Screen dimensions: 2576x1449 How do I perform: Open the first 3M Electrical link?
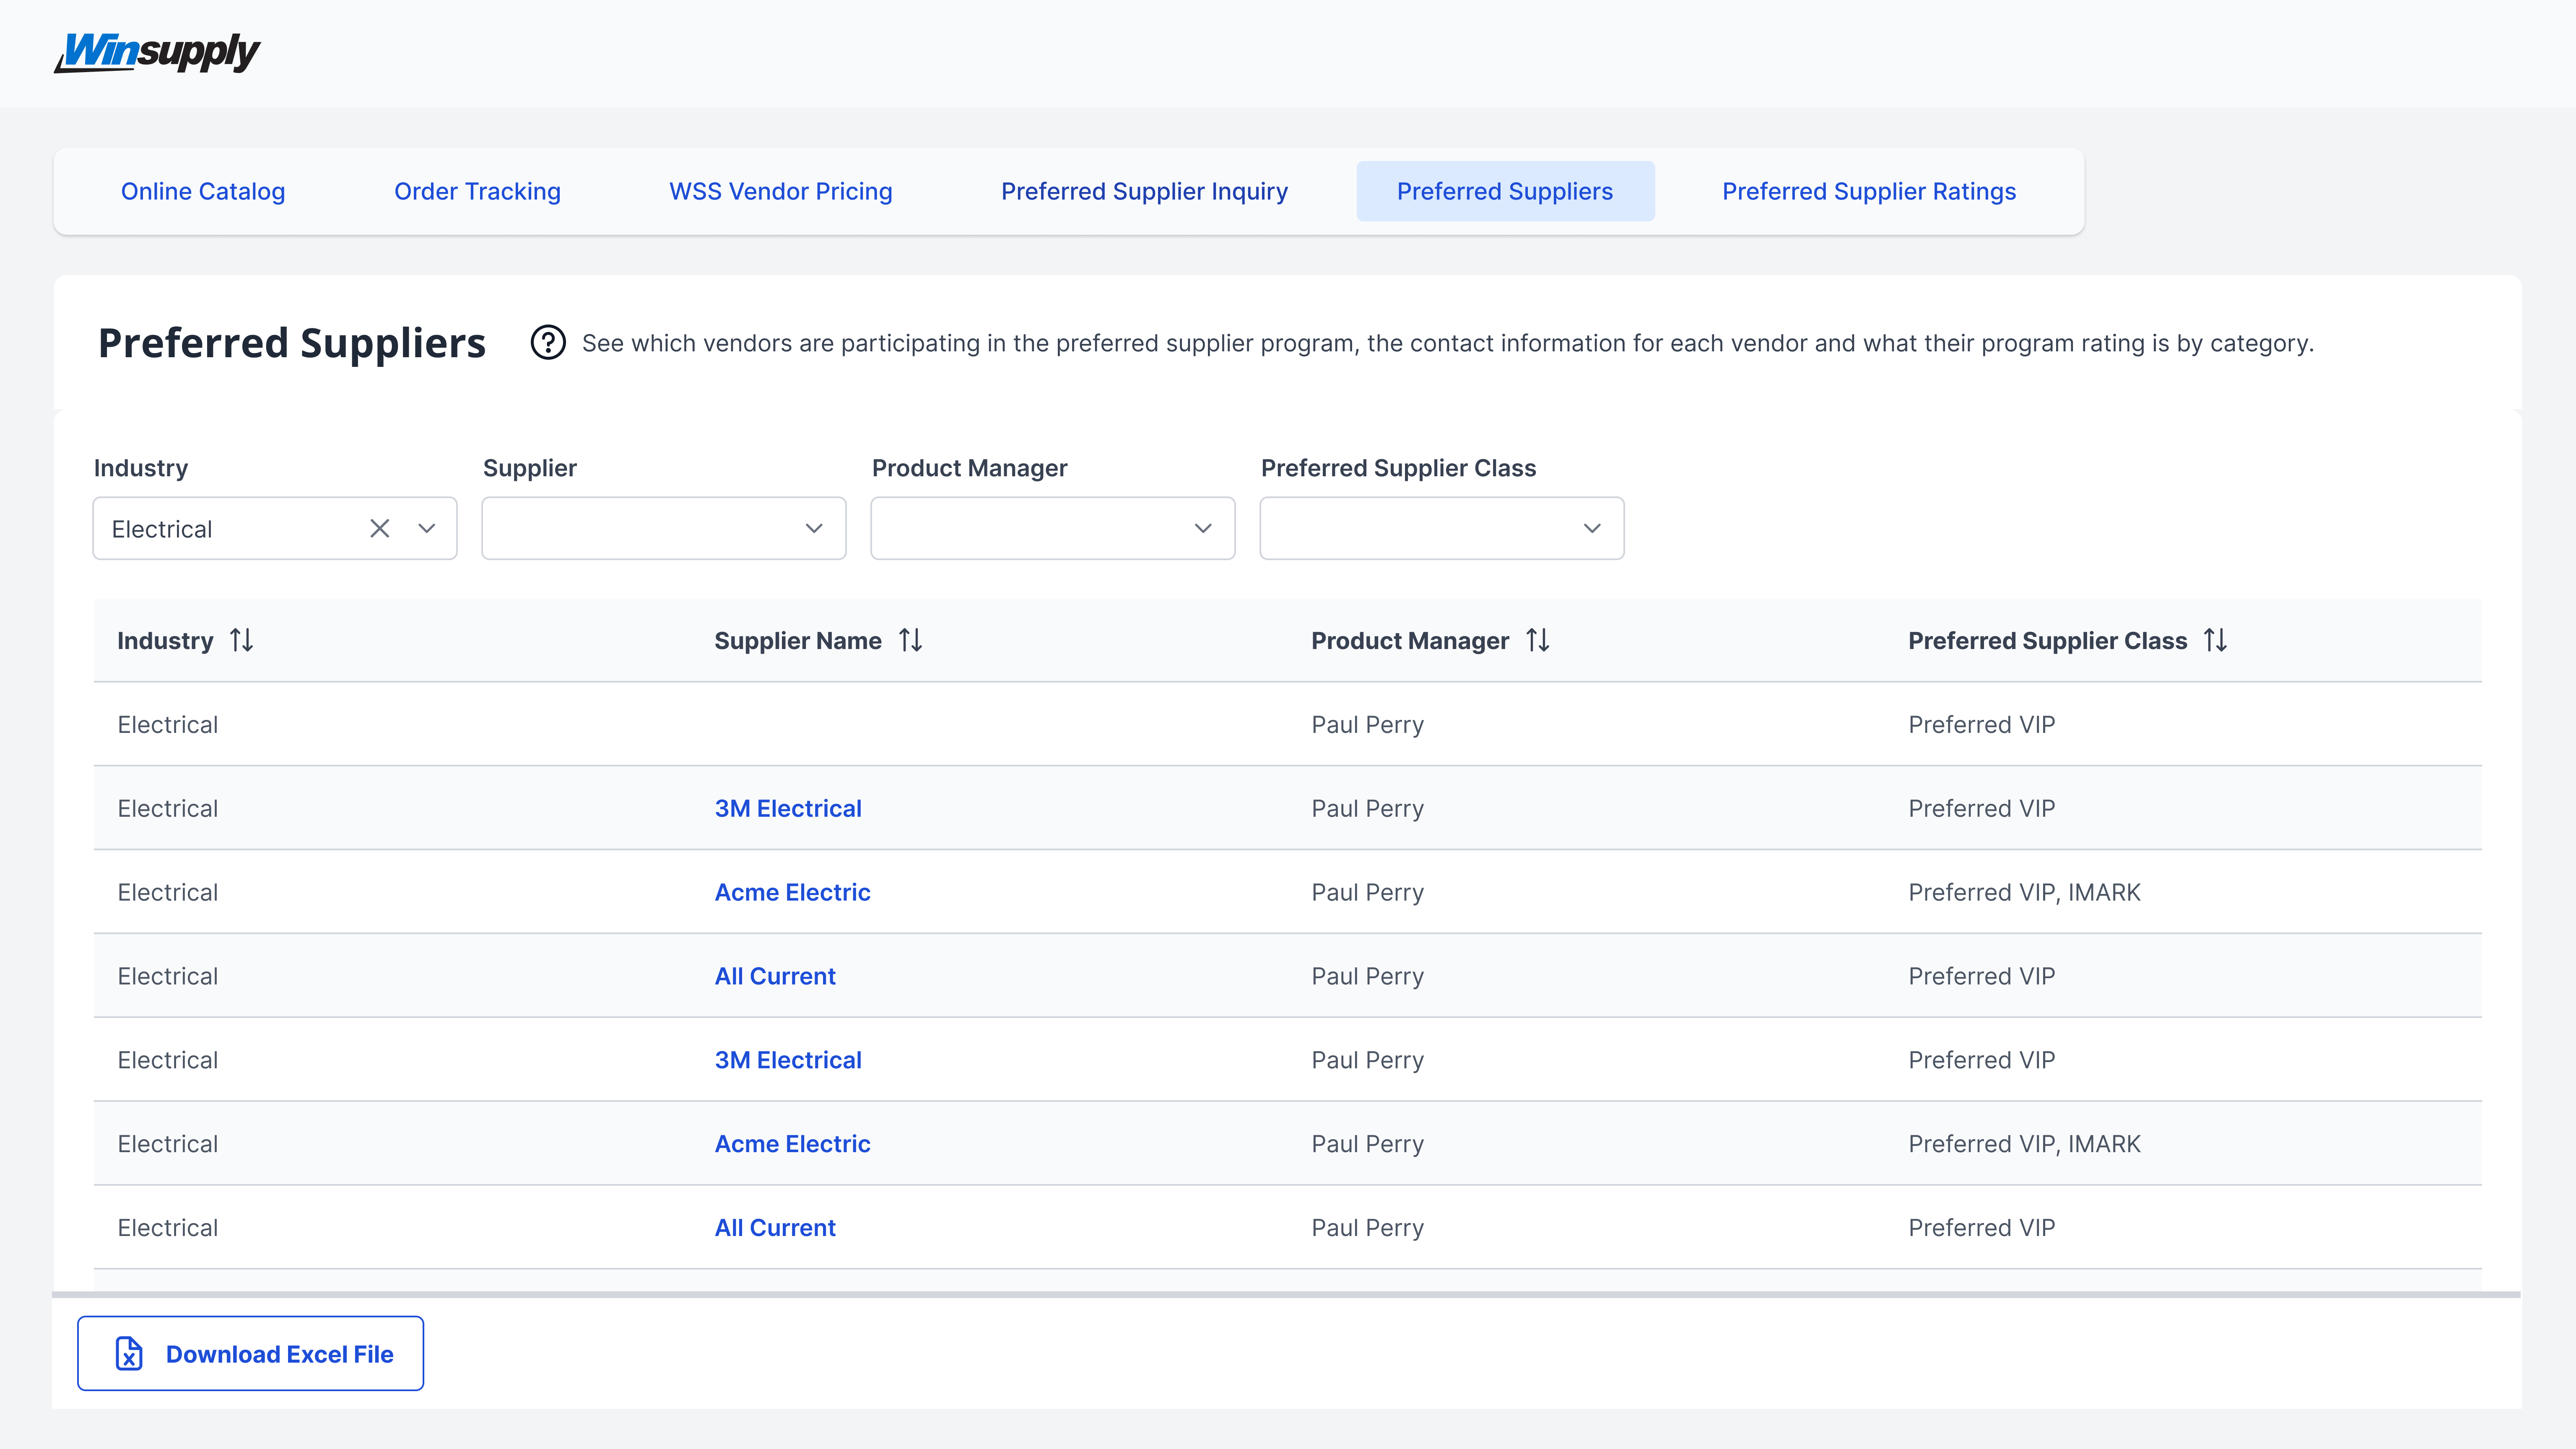click(787, 808)
